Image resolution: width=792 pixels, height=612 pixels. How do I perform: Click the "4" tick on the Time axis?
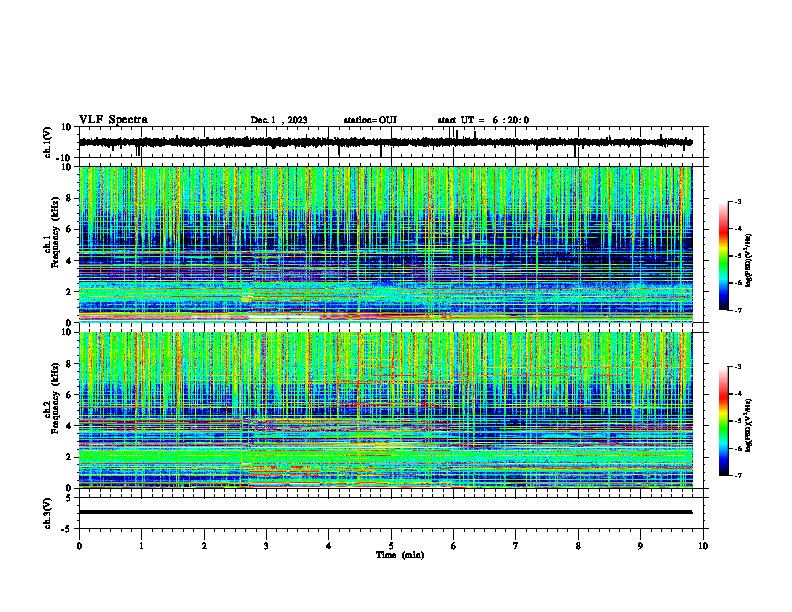point(328,546)
